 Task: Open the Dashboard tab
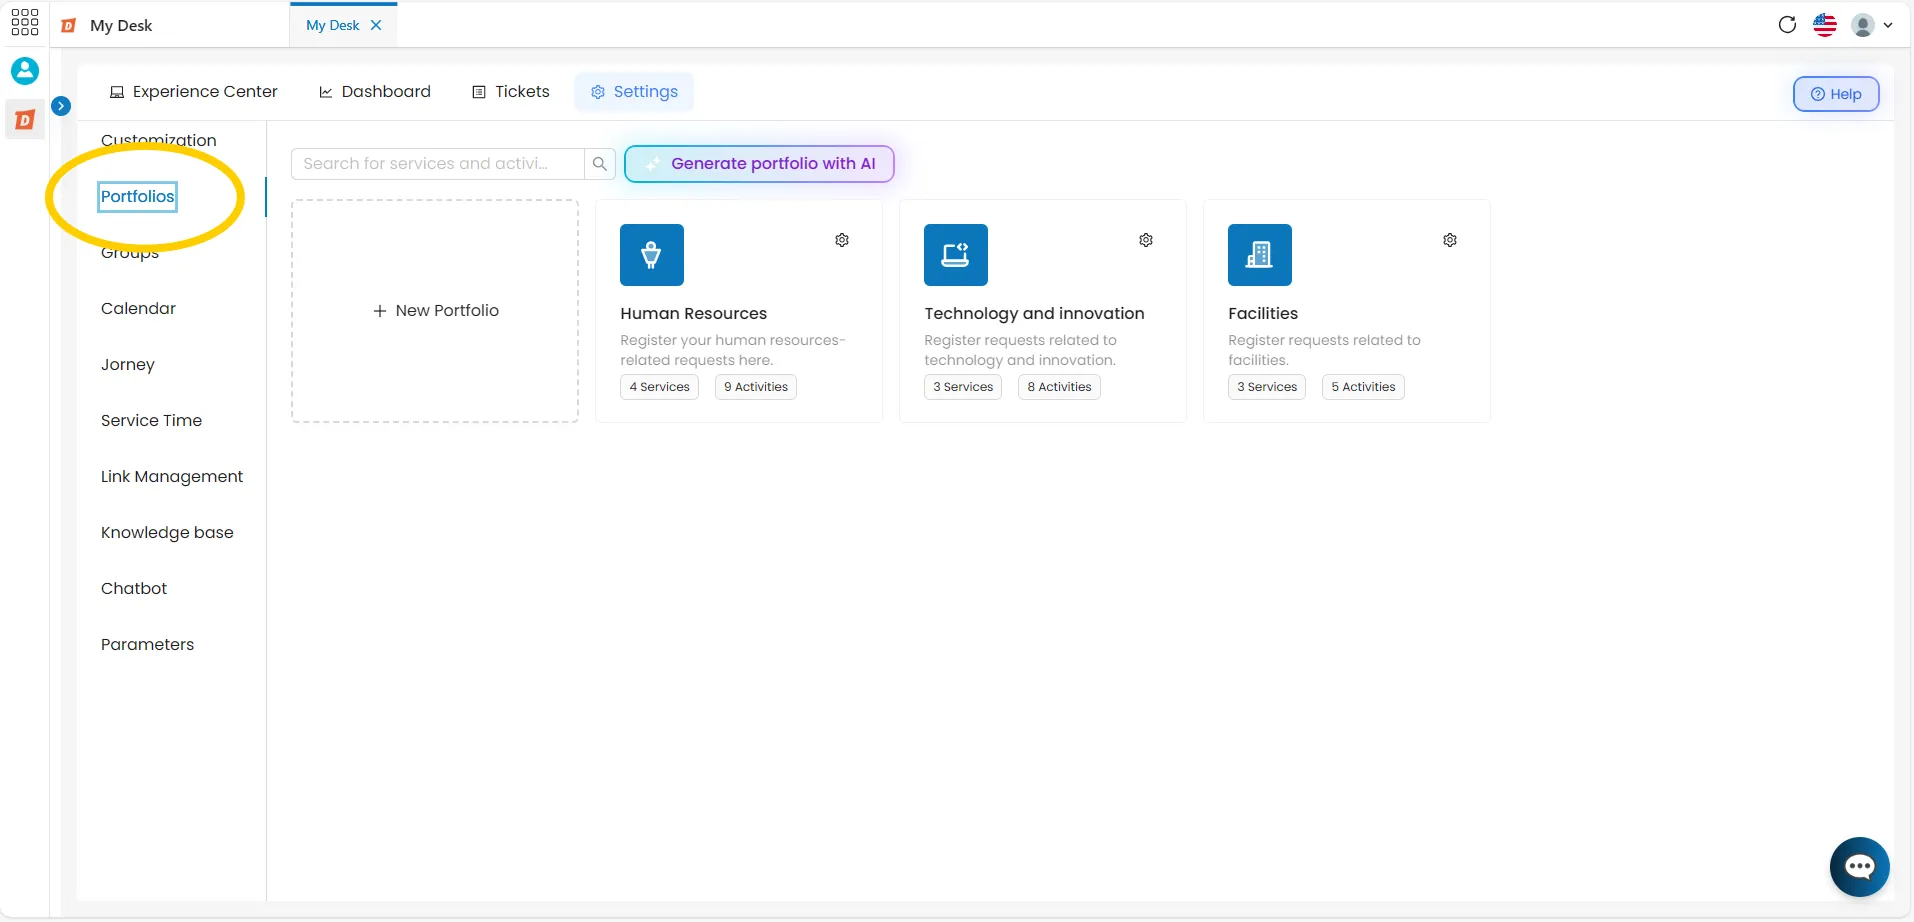[375, 92]
